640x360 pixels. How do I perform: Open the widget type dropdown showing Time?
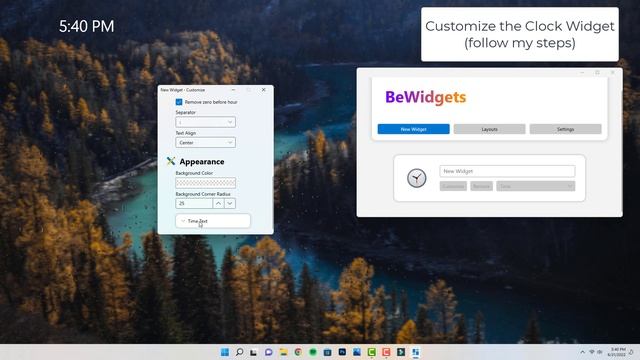pyautogui.click(x=536, y=186)
